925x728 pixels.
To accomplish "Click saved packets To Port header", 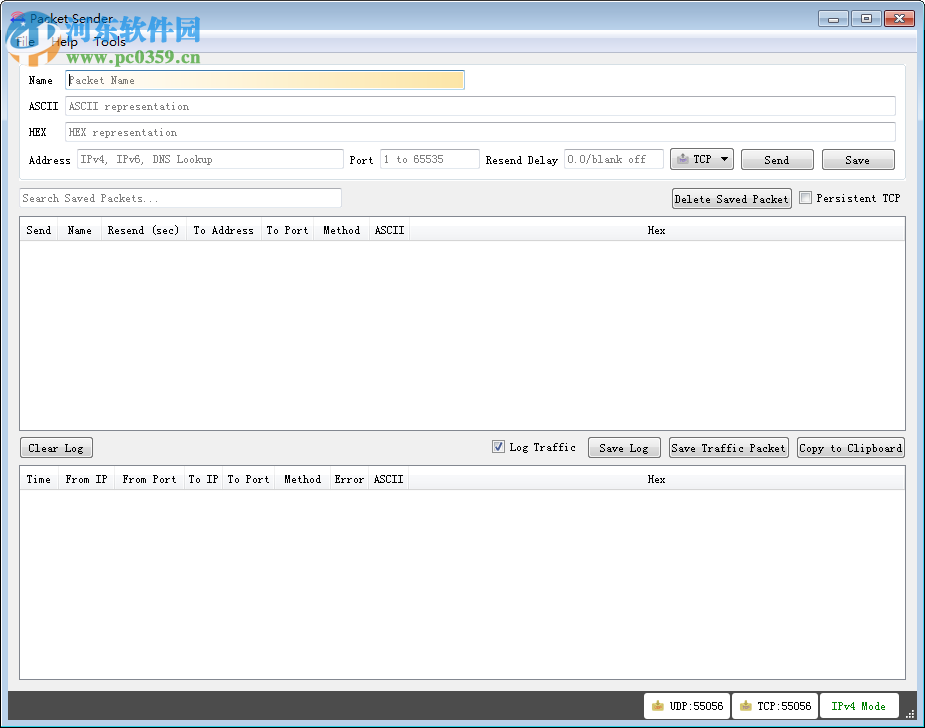I will [287, 230].
